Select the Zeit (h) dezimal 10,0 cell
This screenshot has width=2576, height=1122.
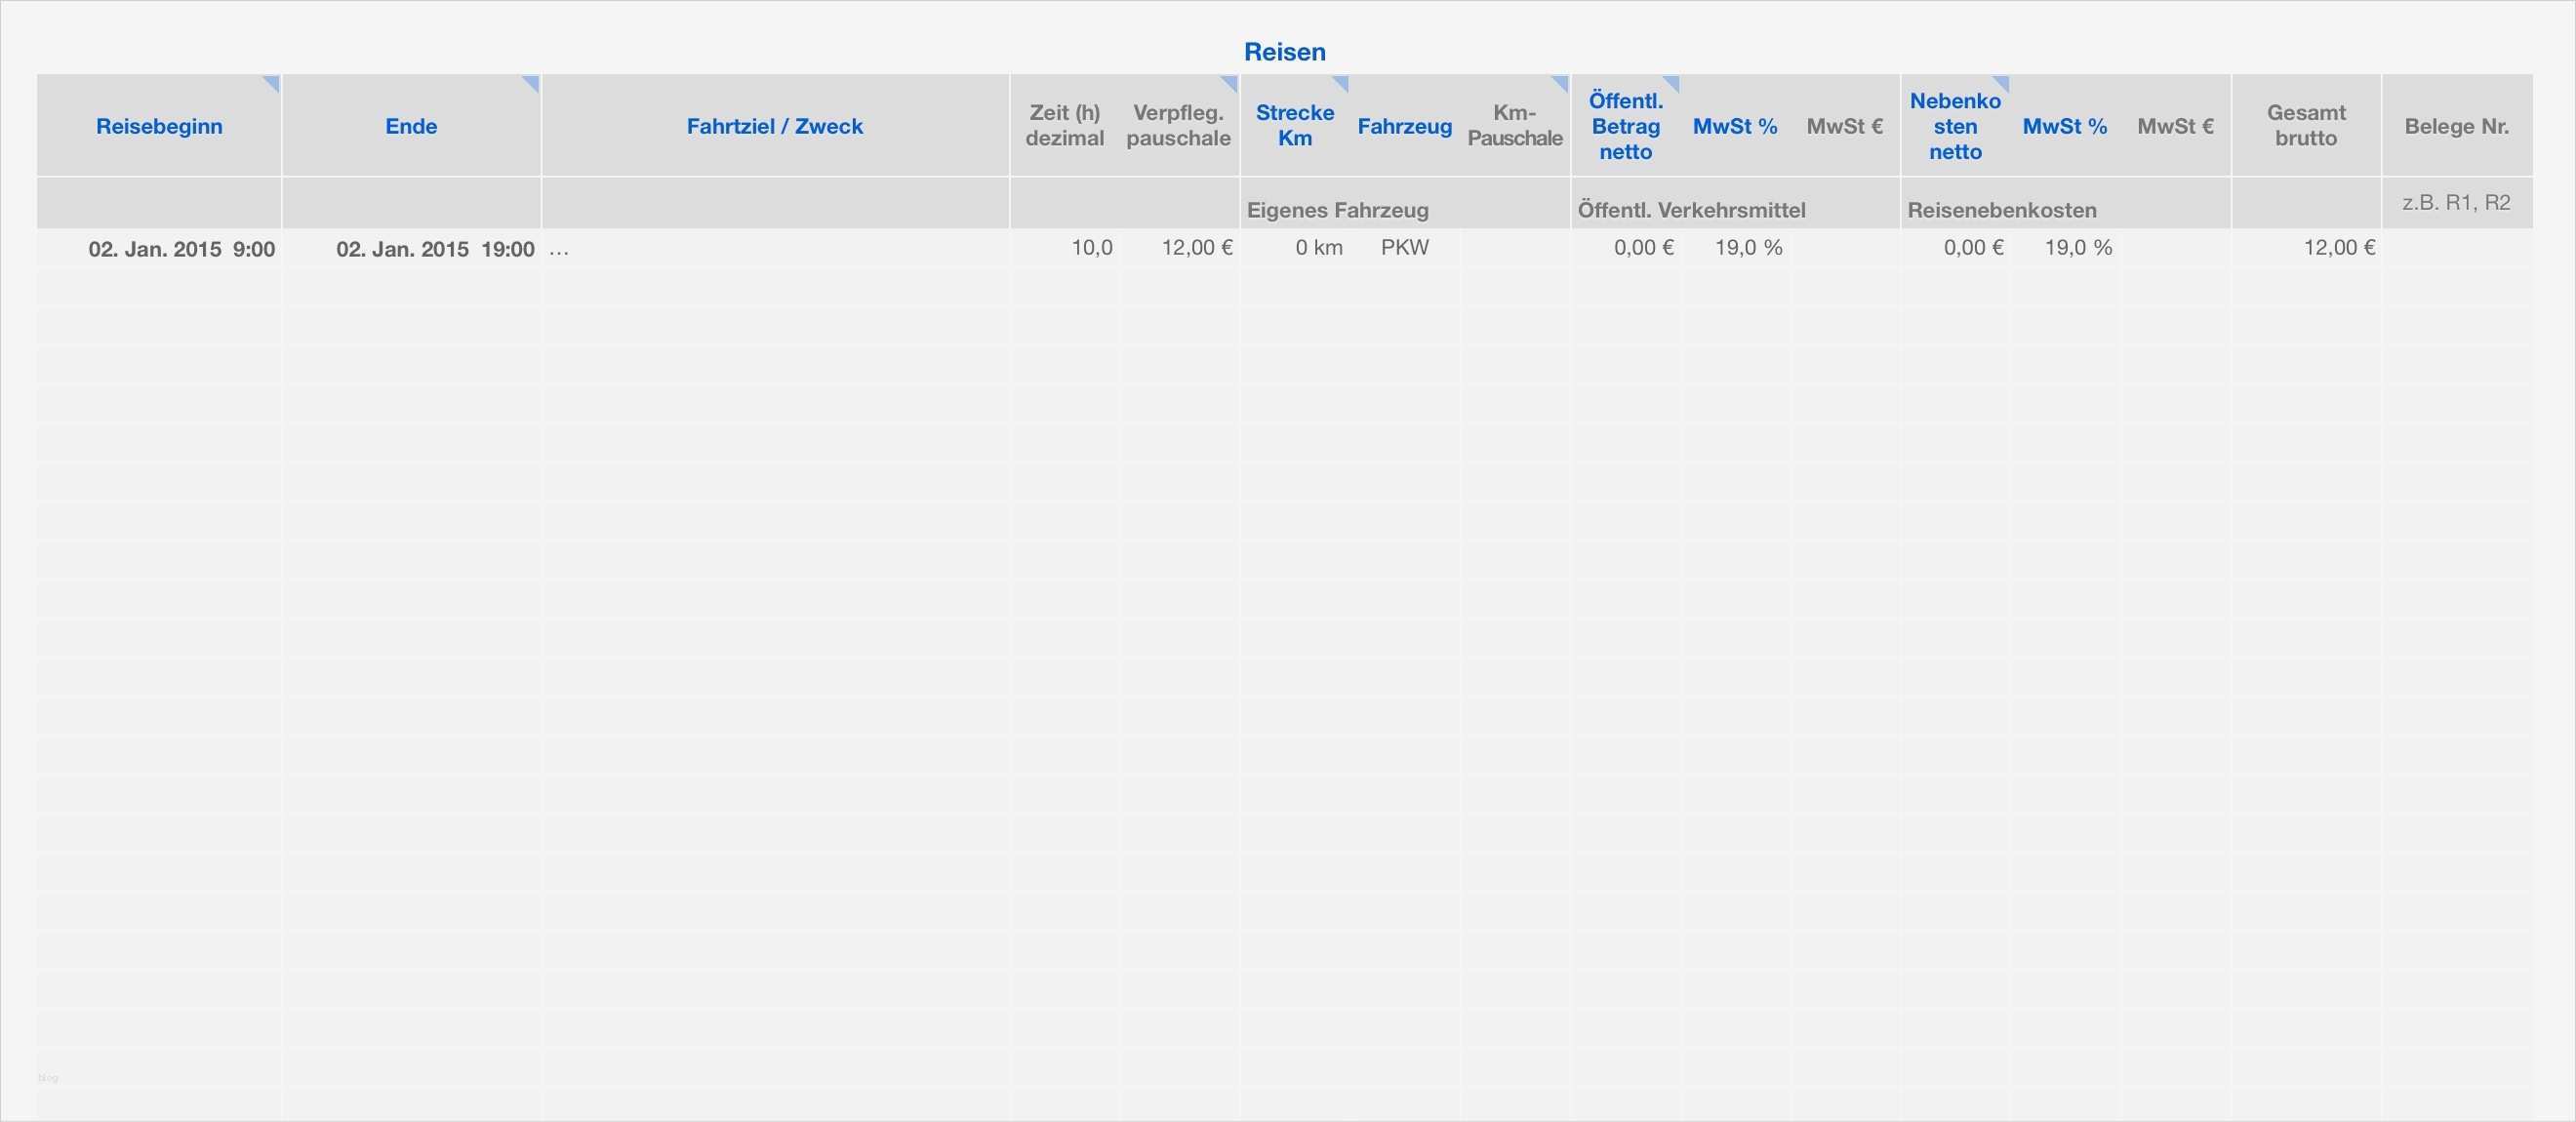pyautogui.click(x=1090, y=248)
